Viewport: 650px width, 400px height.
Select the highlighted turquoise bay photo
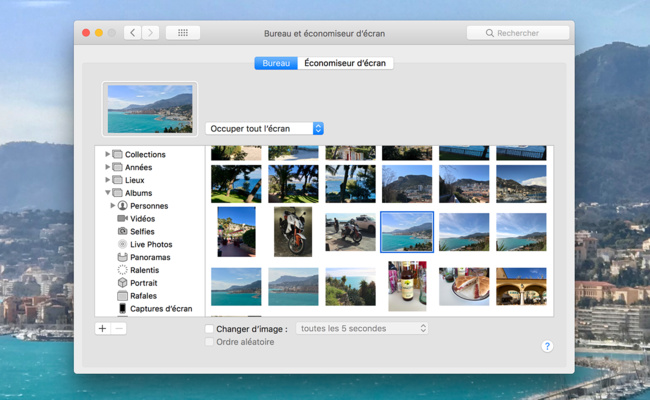click(x=407, y=232)
